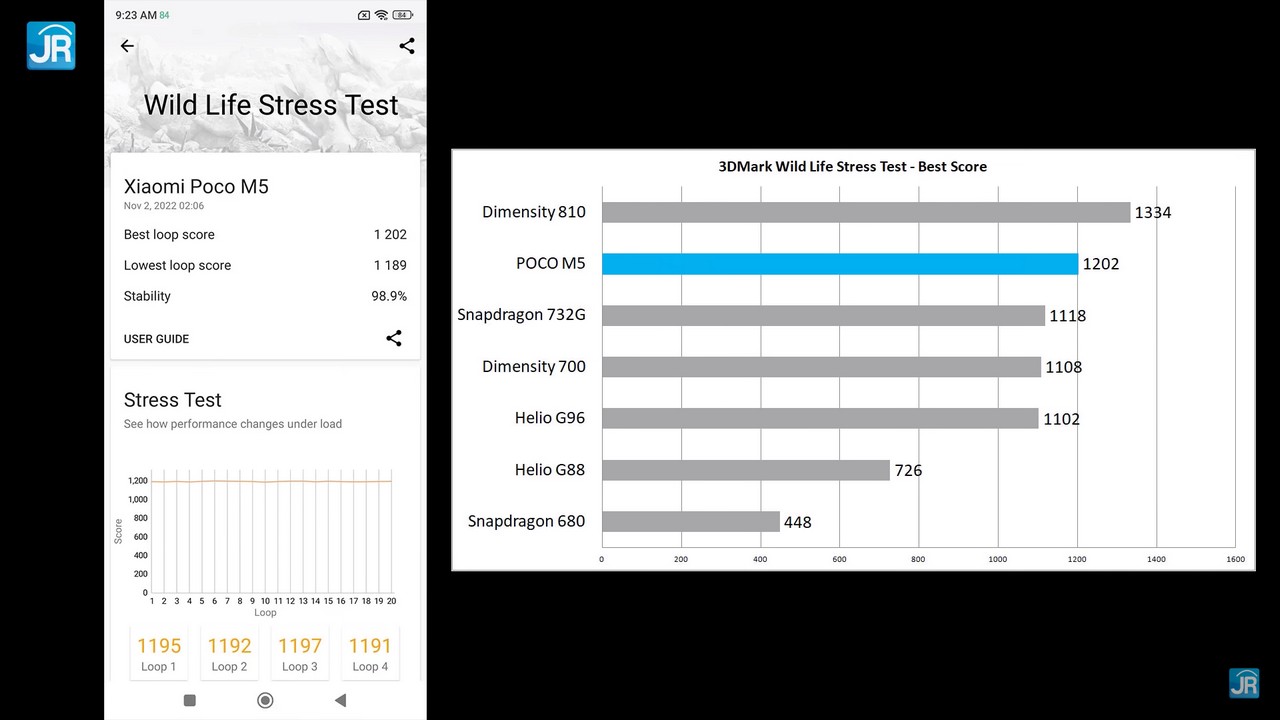
Task: Tap the Android home circle button
Action: (265, 700)
